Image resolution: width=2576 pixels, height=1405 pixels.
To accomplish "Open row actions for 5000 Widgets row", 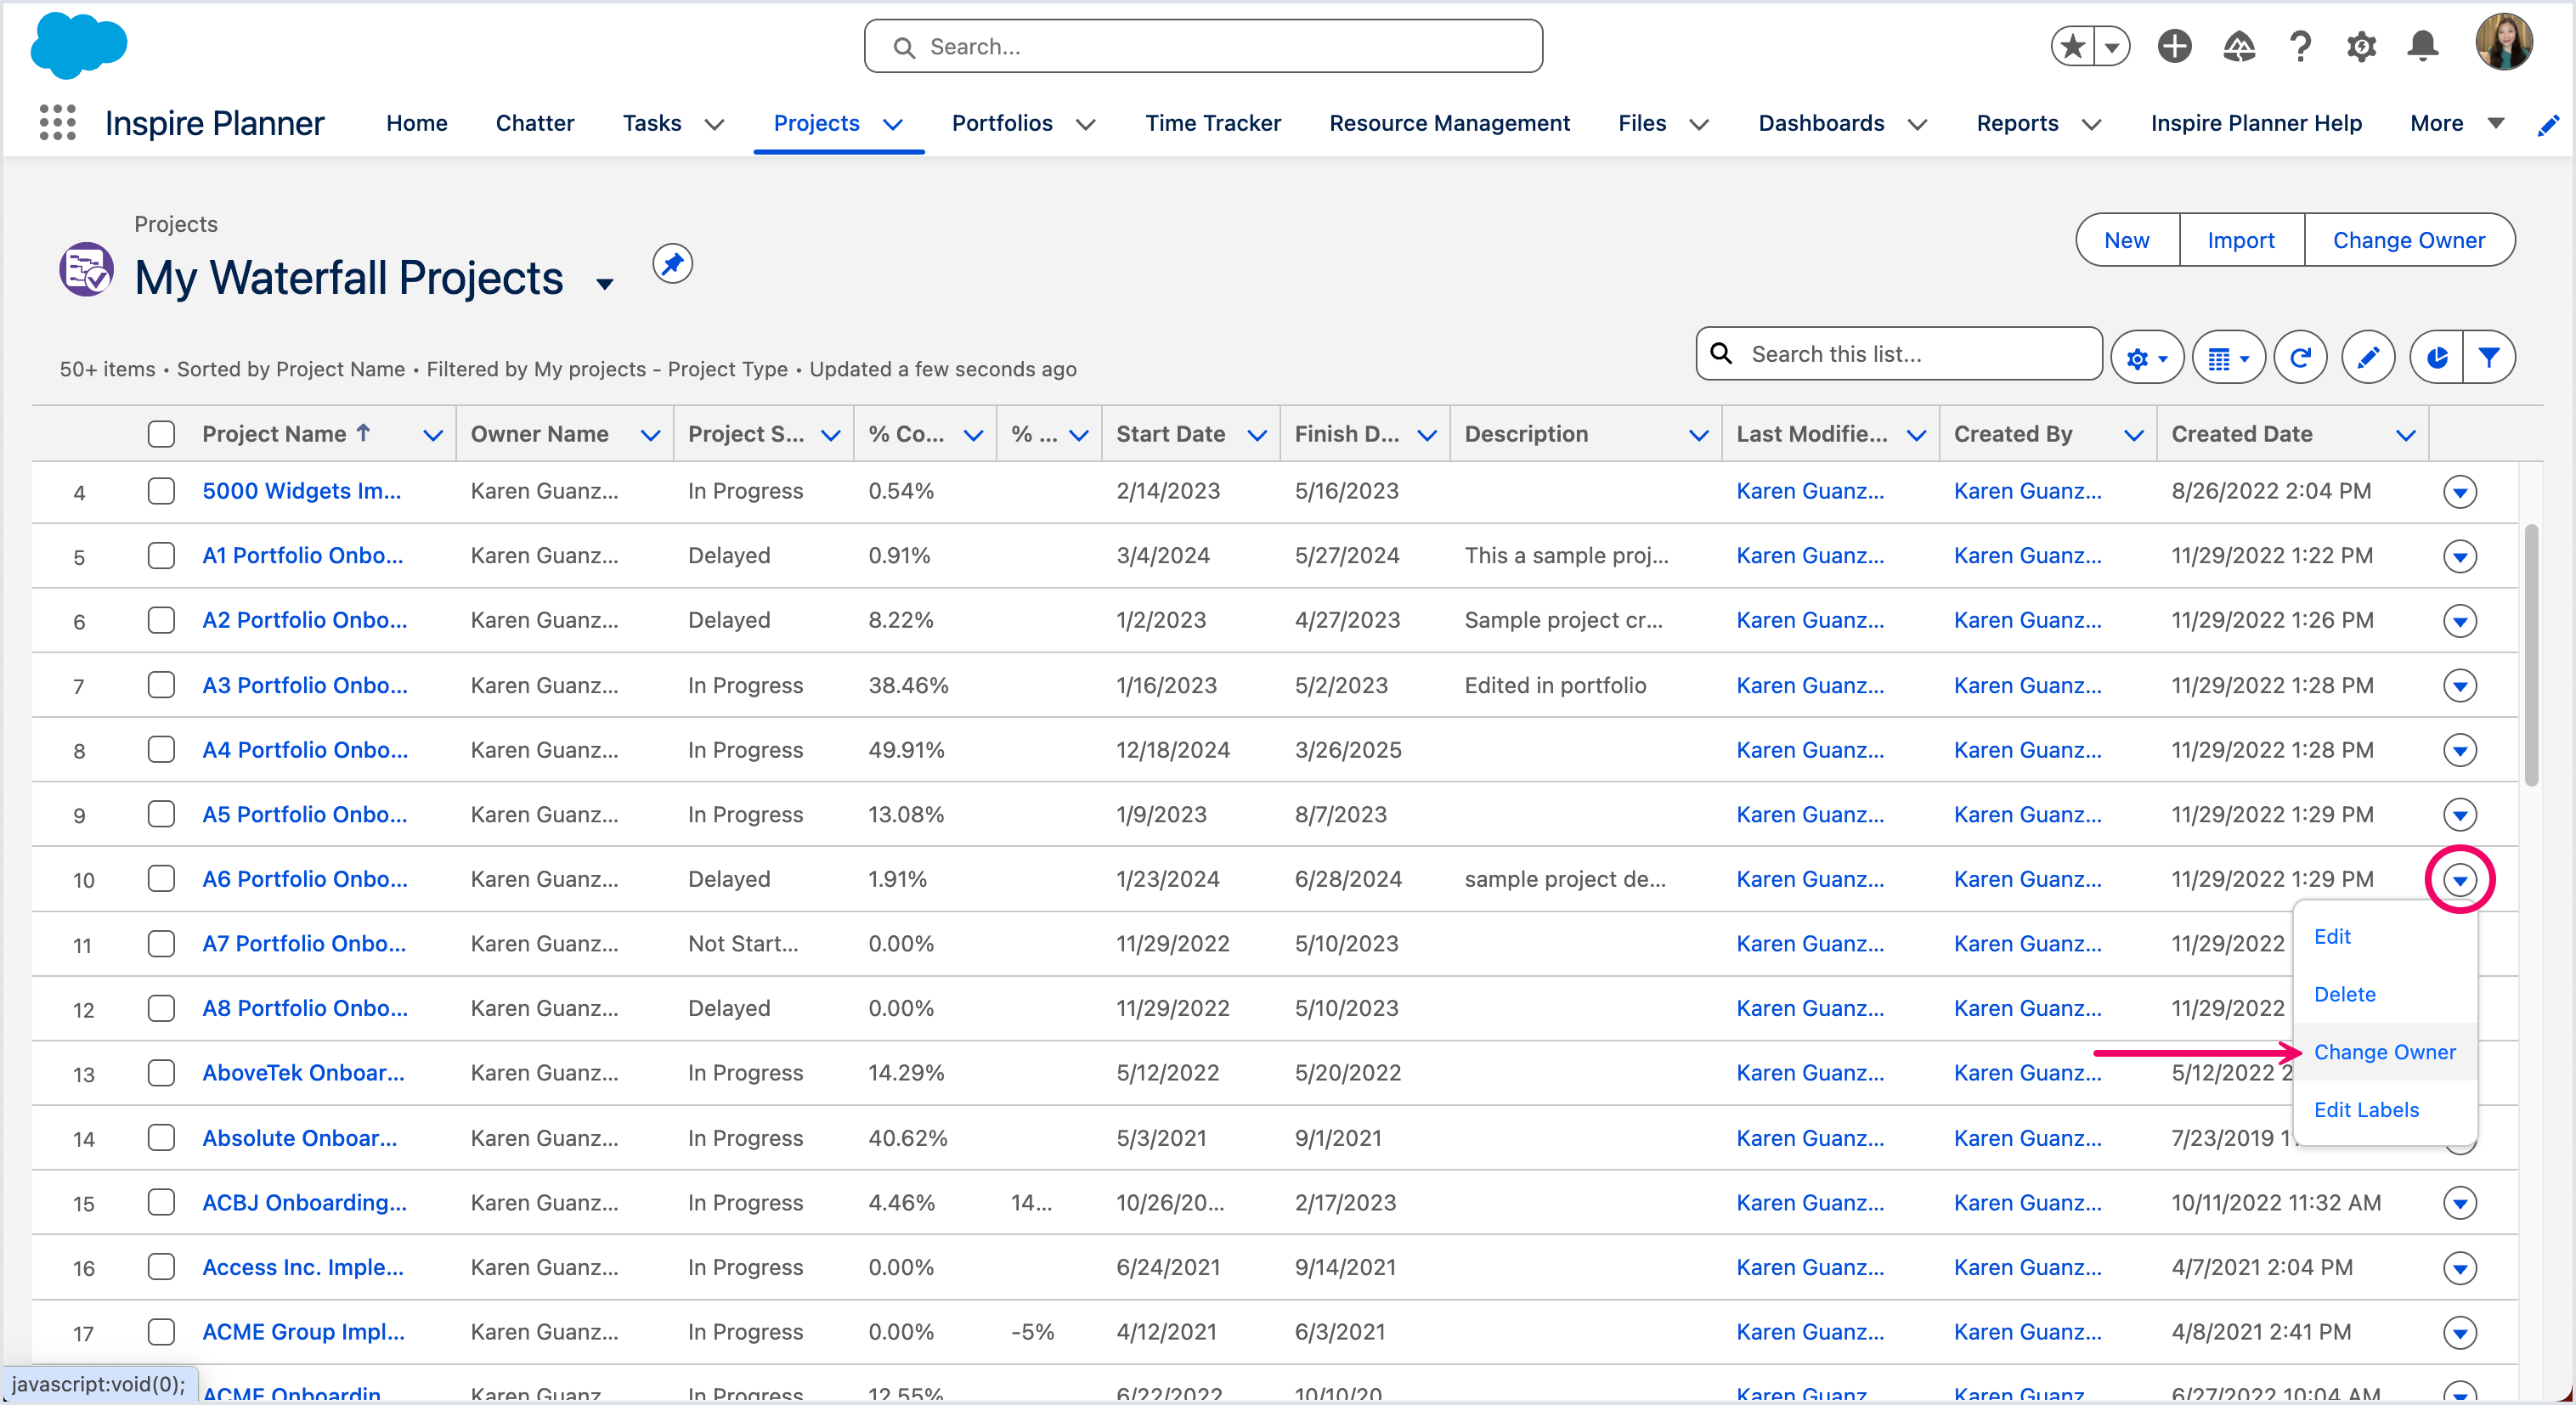I will coord(2459,491).
